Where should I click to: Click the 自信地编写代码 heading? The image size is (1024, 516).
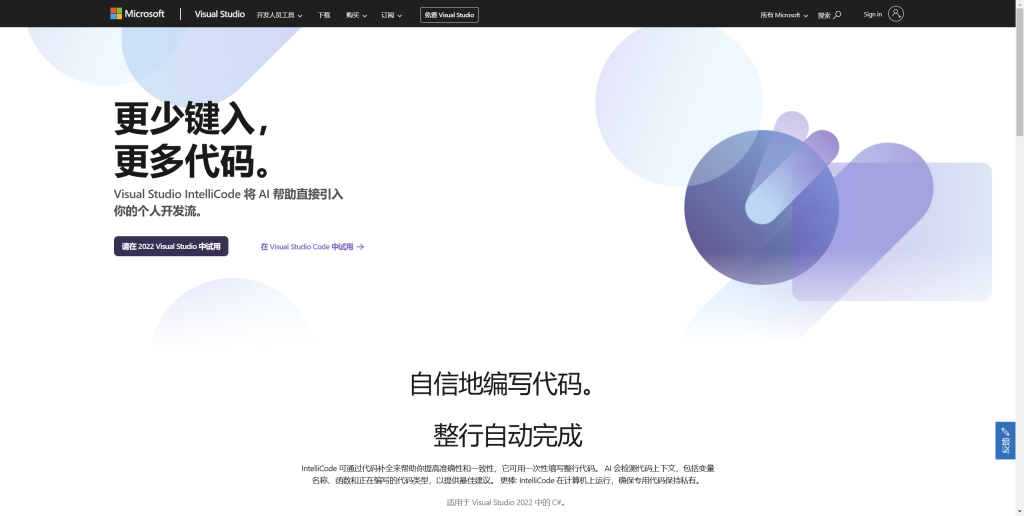(502, 384)
